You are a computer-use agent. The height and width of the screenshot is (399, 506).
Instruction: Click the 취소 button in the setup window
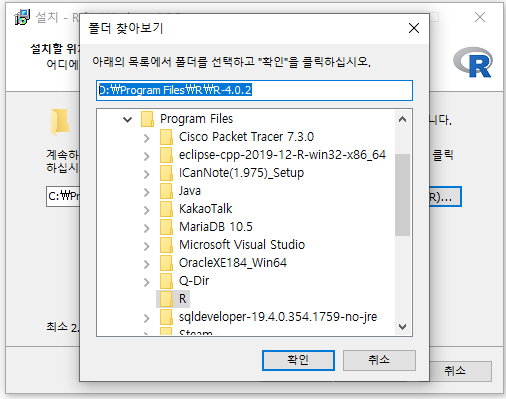point(460,371)
